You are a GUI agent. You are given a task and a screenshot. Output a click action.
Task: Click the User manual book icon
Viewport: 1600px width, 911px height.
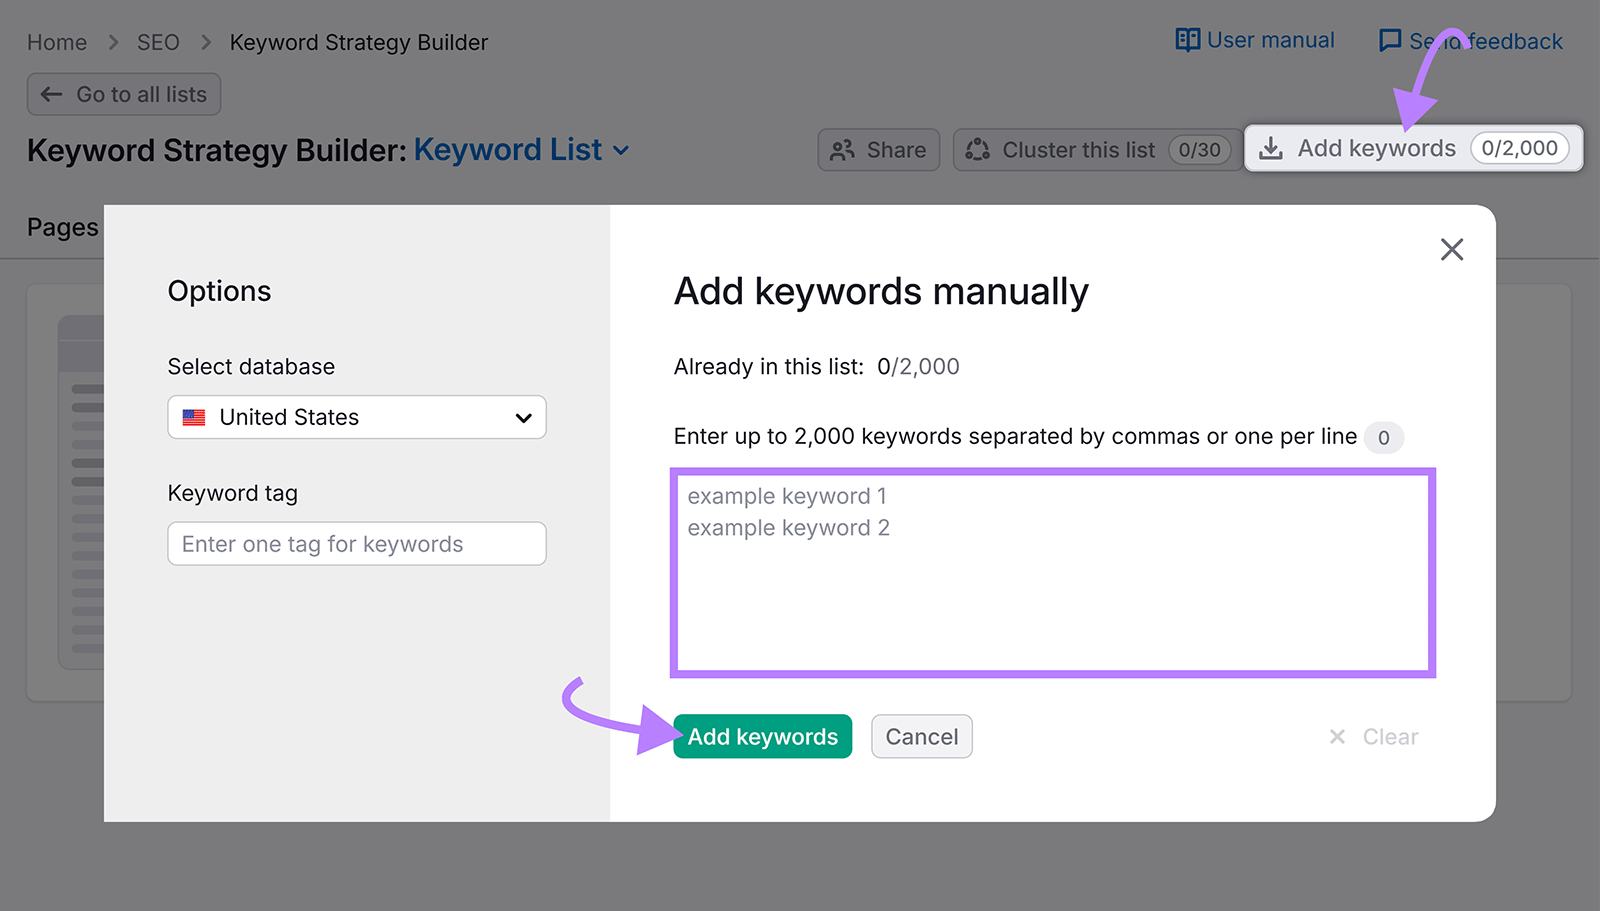(1187, 40)
